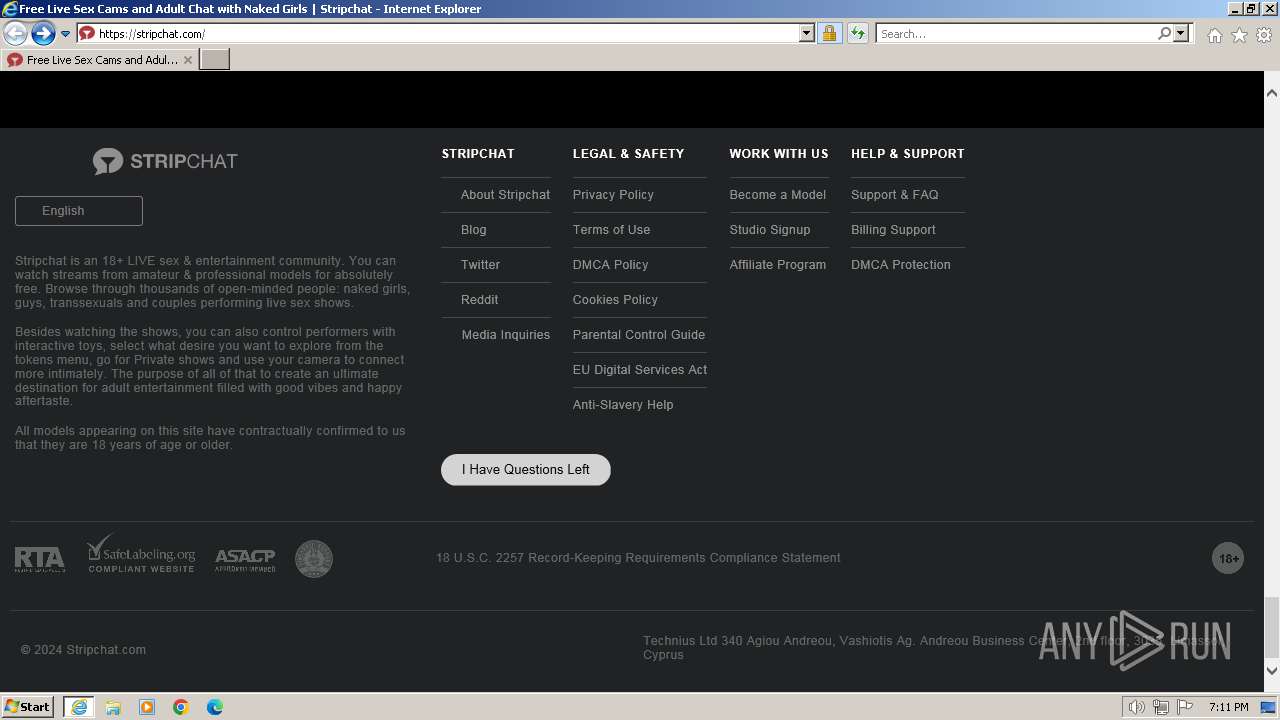Open the Blog link

[x=474, y=230]
